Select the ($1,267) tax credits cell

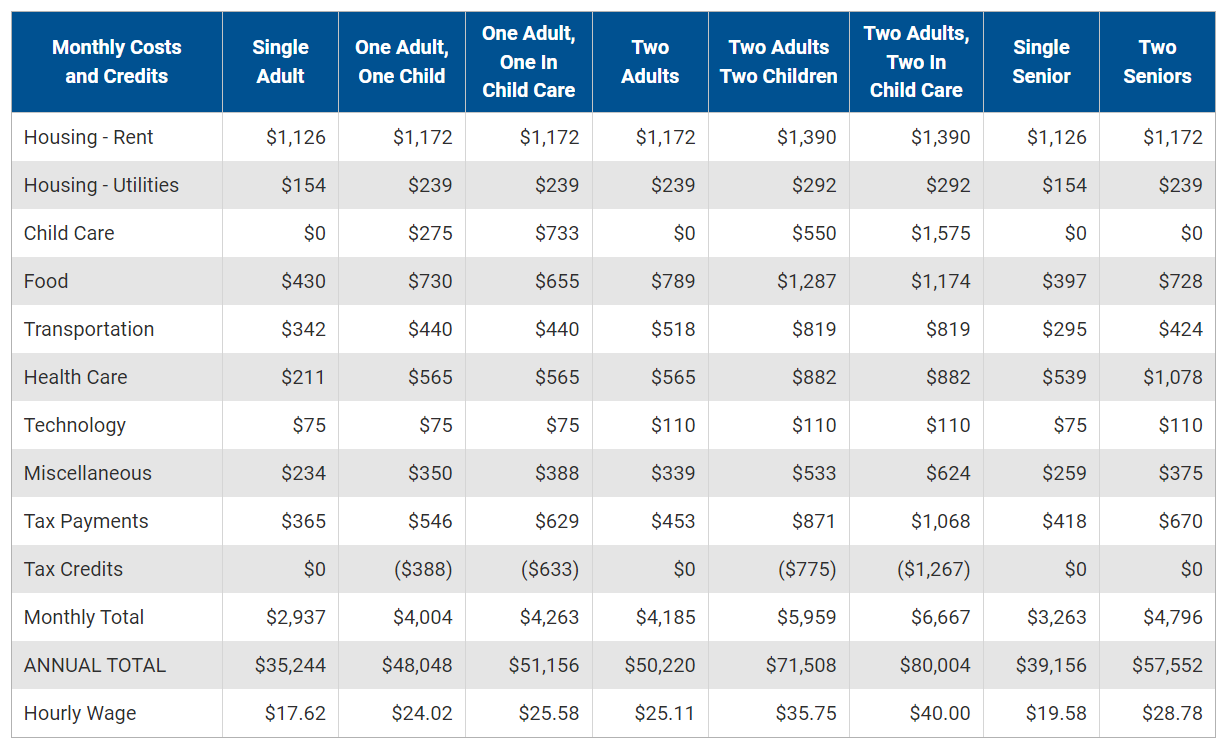pos(933,569)
